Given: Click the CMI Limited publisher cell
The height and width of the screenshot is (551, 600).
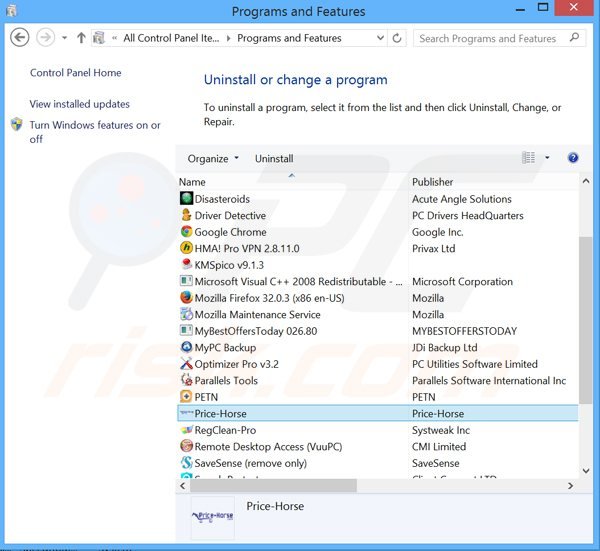Looking at the screenshot, I should click(x=439, y=447).
